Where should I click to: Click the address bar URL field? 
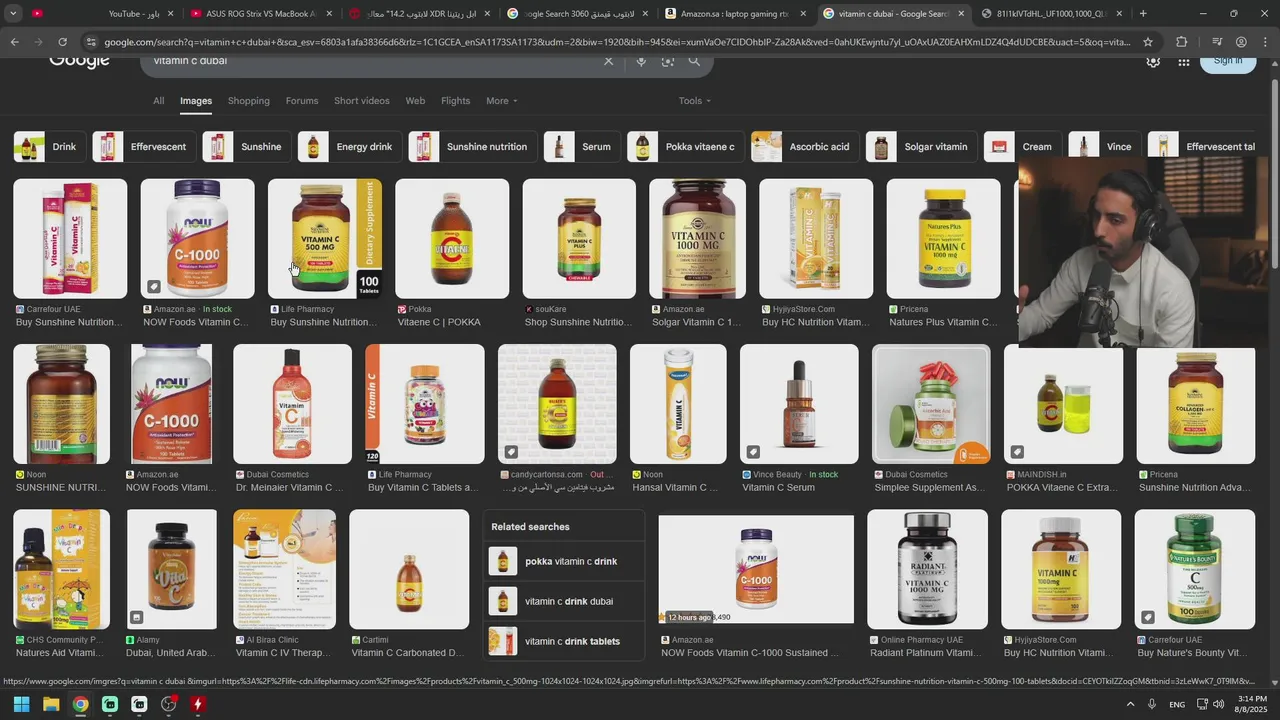pos(617,42)
